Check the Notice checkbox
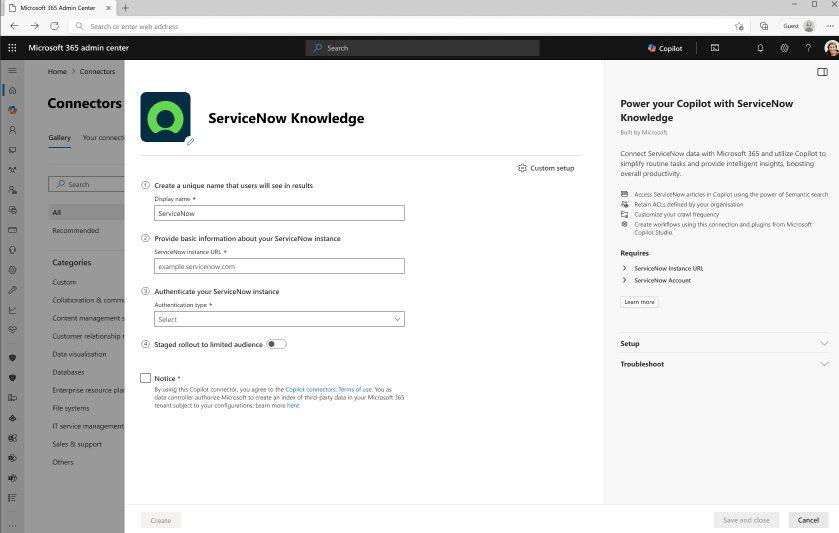This screenshot has height=533, width=839. click(146, 378)
